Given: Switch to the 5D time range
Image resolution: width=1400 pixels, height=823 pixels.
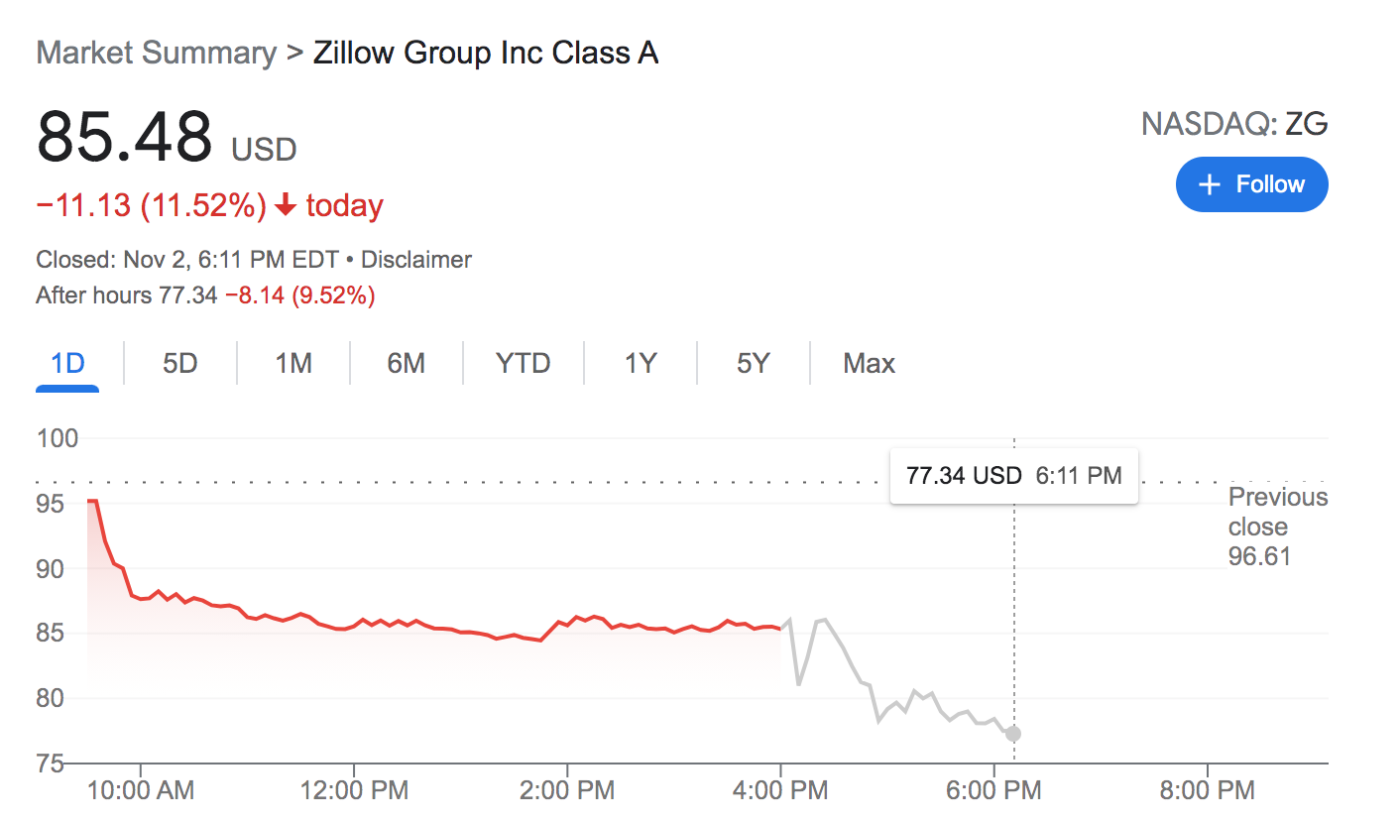Looking at the screenshot, I should click(x=180, y=363).
